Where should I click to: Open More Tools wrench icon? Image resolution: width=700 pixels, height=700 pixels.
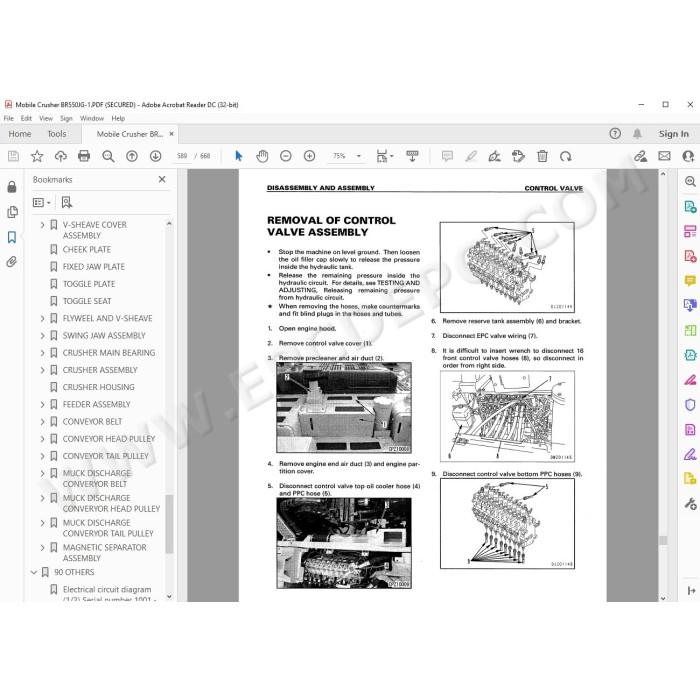click(690, 504)
